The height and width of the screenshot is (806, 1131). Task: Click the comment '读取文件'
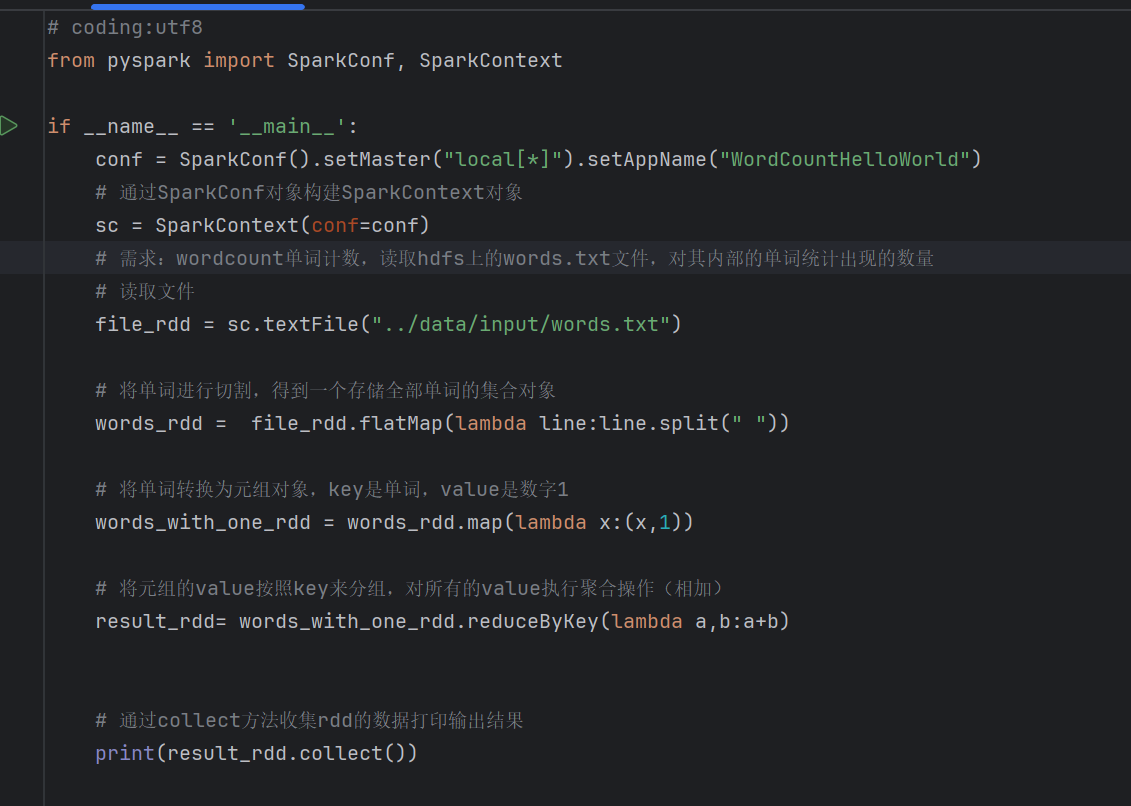pos(157,292)
